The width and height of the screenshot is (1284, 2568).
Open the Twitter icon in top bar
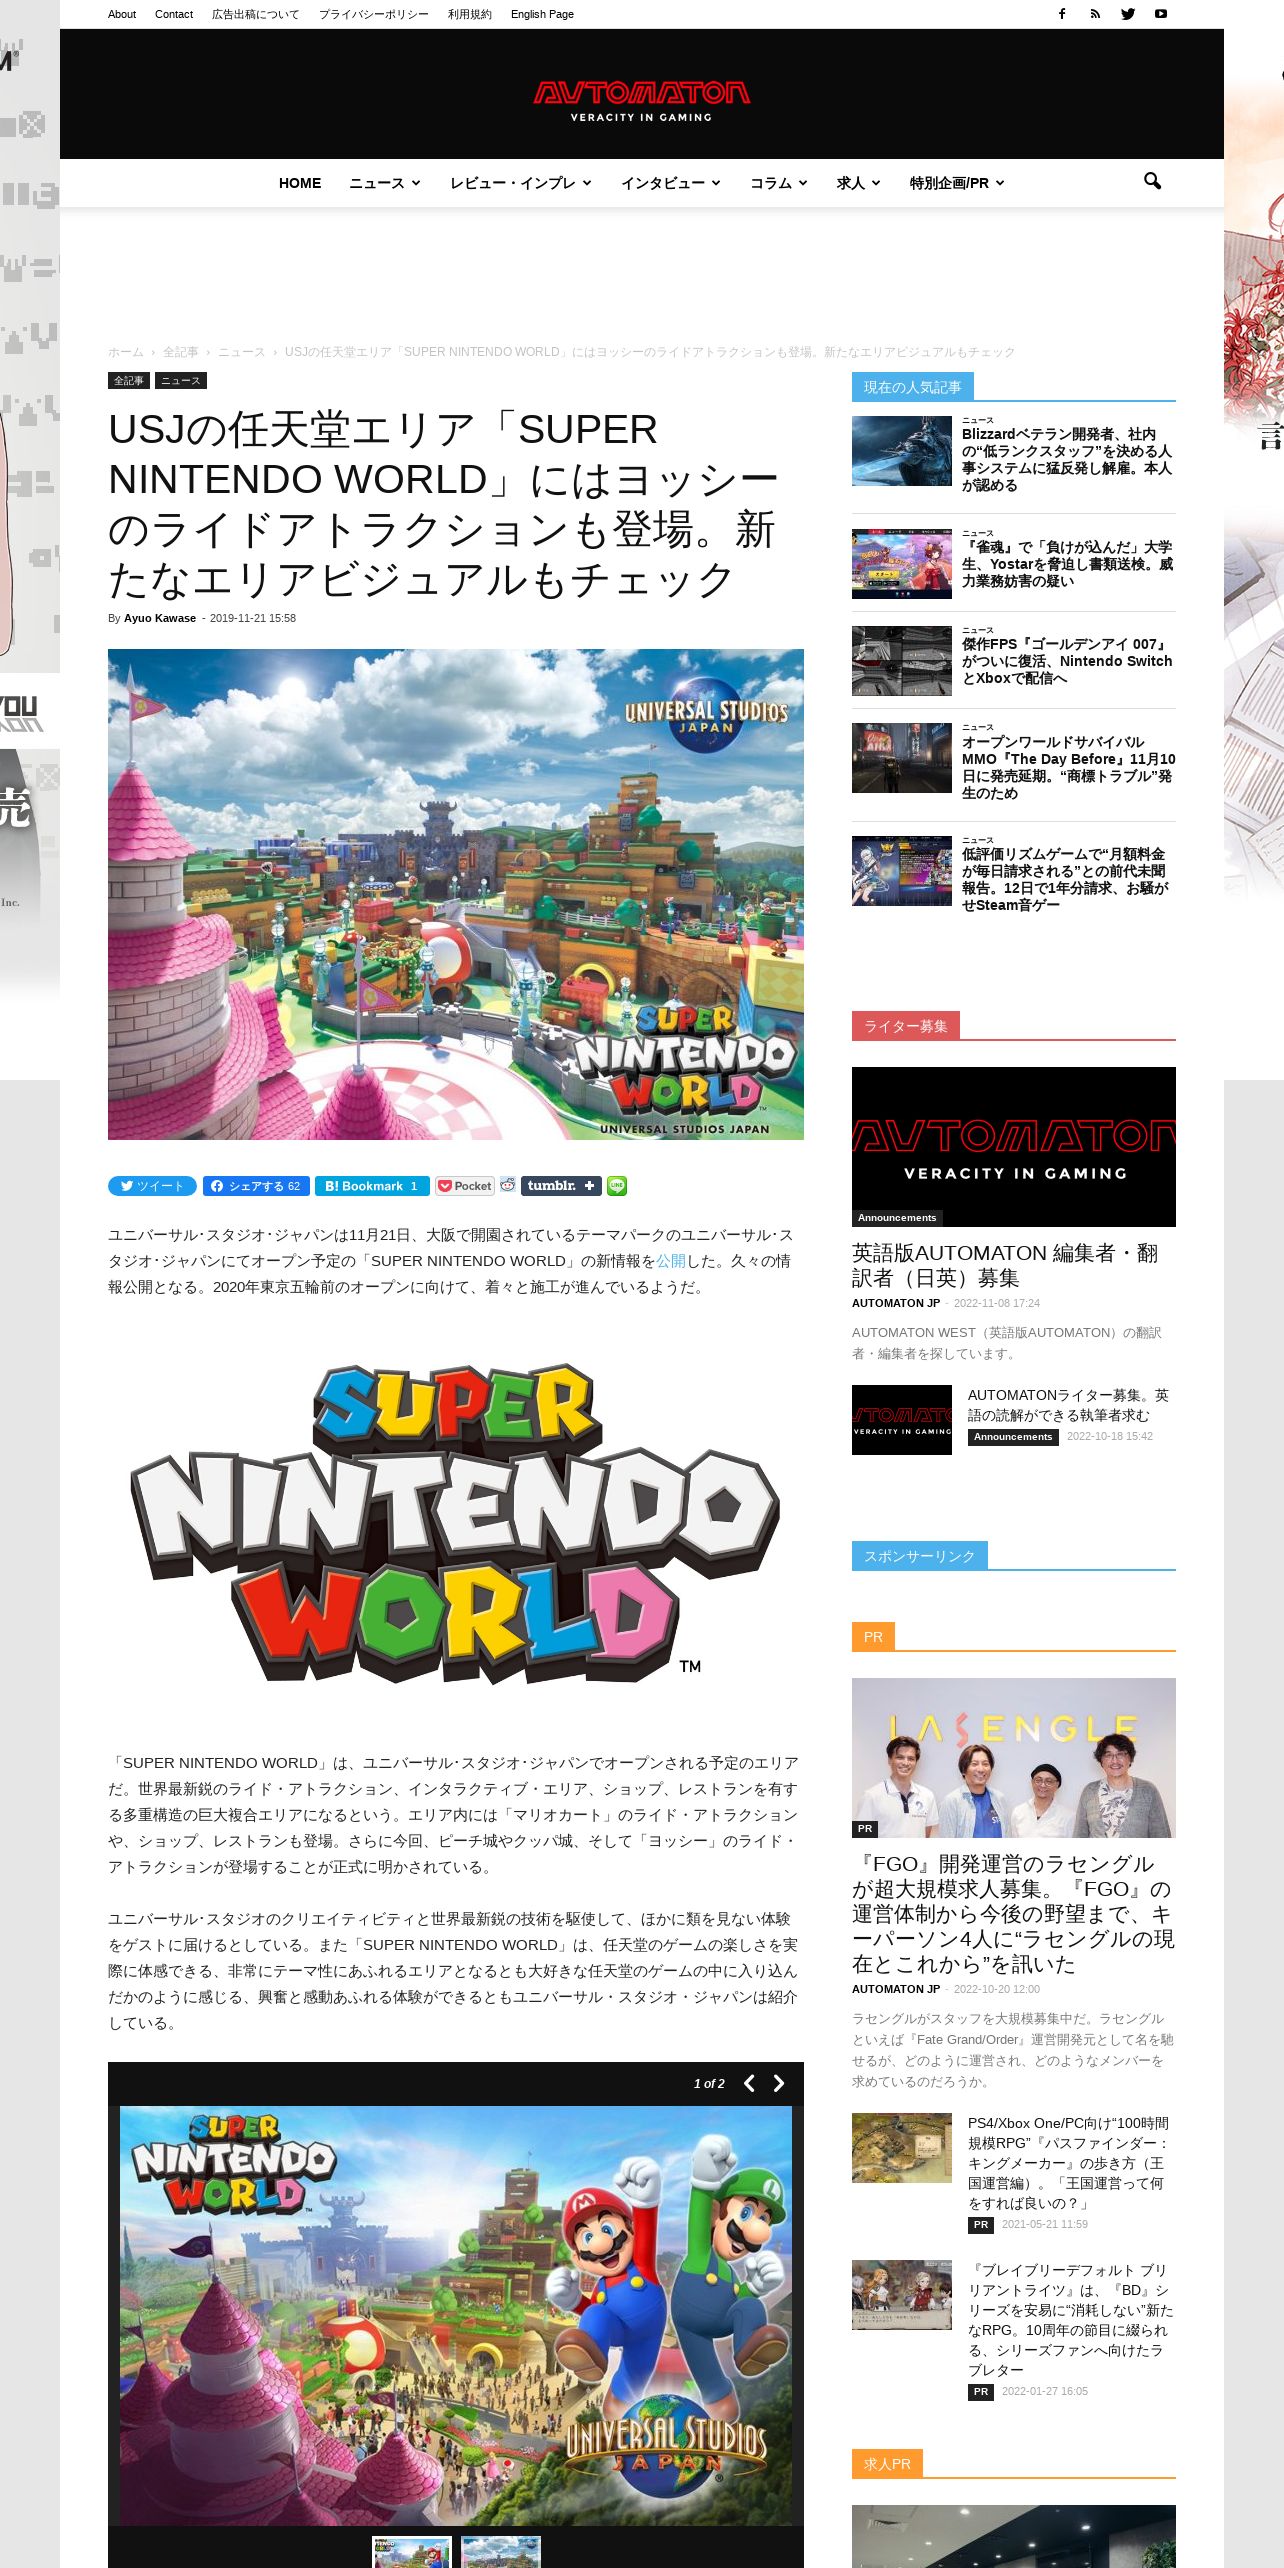click(1128, 14)
